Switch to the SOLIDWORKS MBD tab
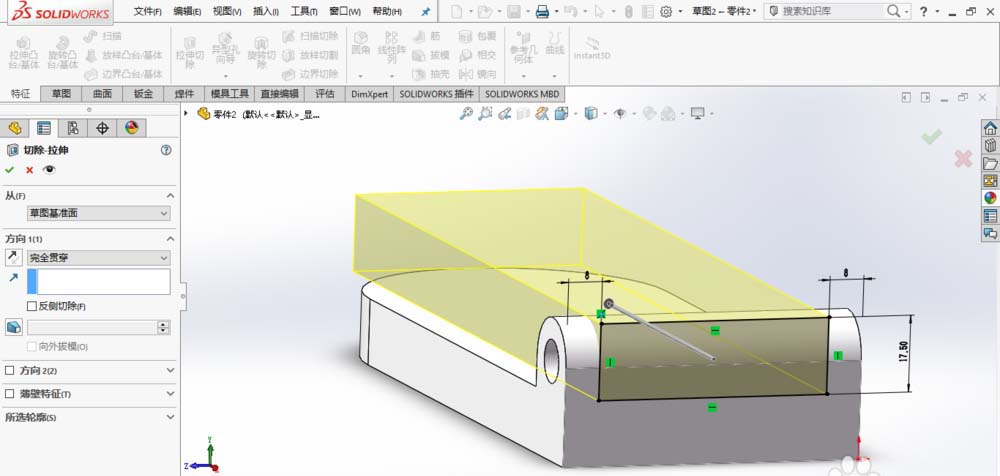Image resolution: width=1000 pixels, height=476 pixels. click(522, 94)
